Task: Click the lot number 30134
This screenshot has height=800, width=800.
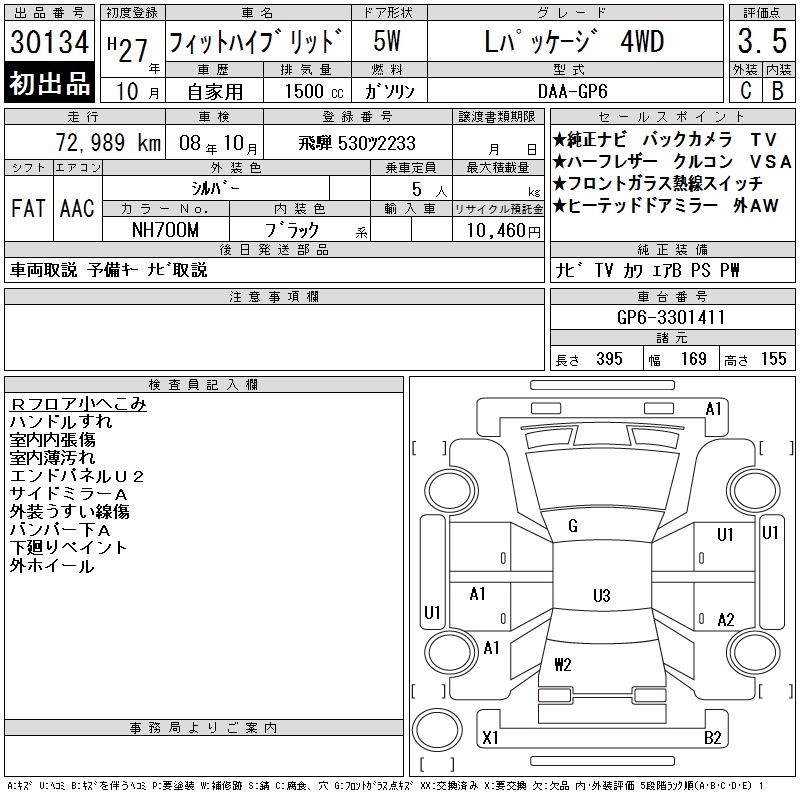Action: click(x=49, y=42)
